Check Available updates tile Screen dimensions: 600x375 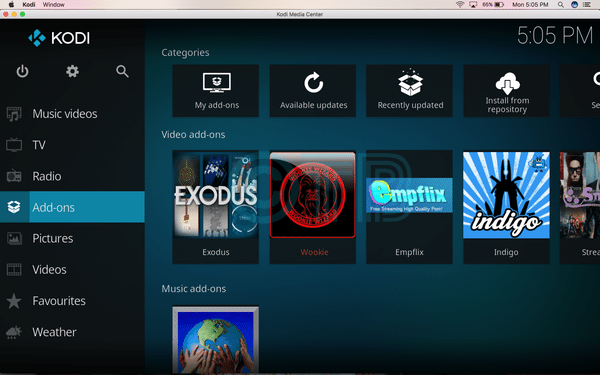click(313, 91)
